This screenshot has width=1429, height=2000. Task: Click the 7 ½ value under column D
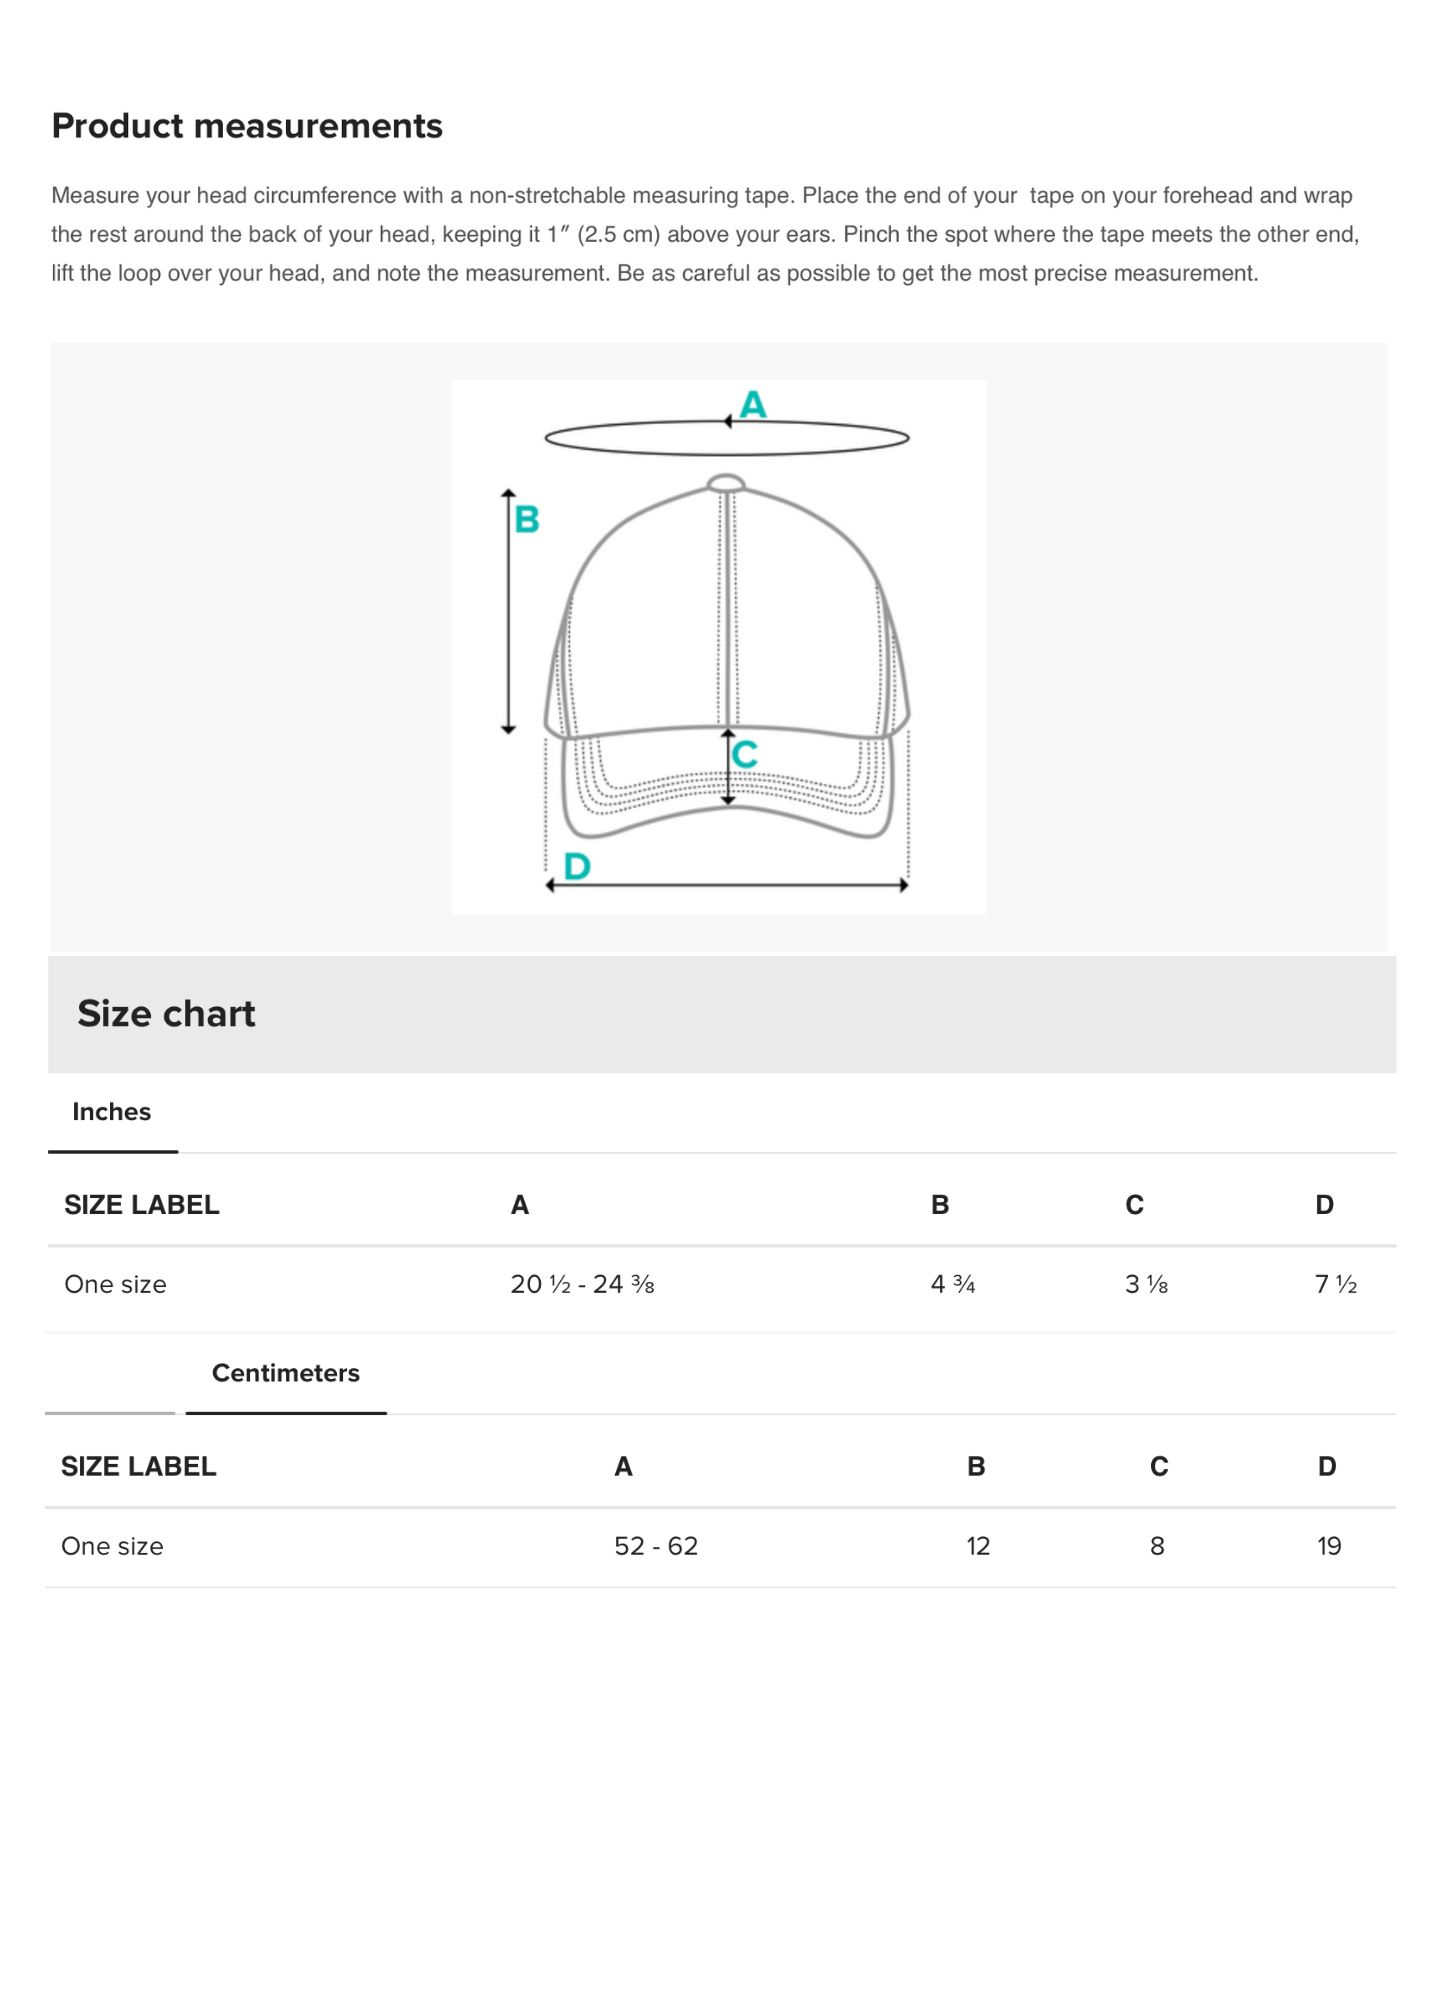tap(1335, 1284)
